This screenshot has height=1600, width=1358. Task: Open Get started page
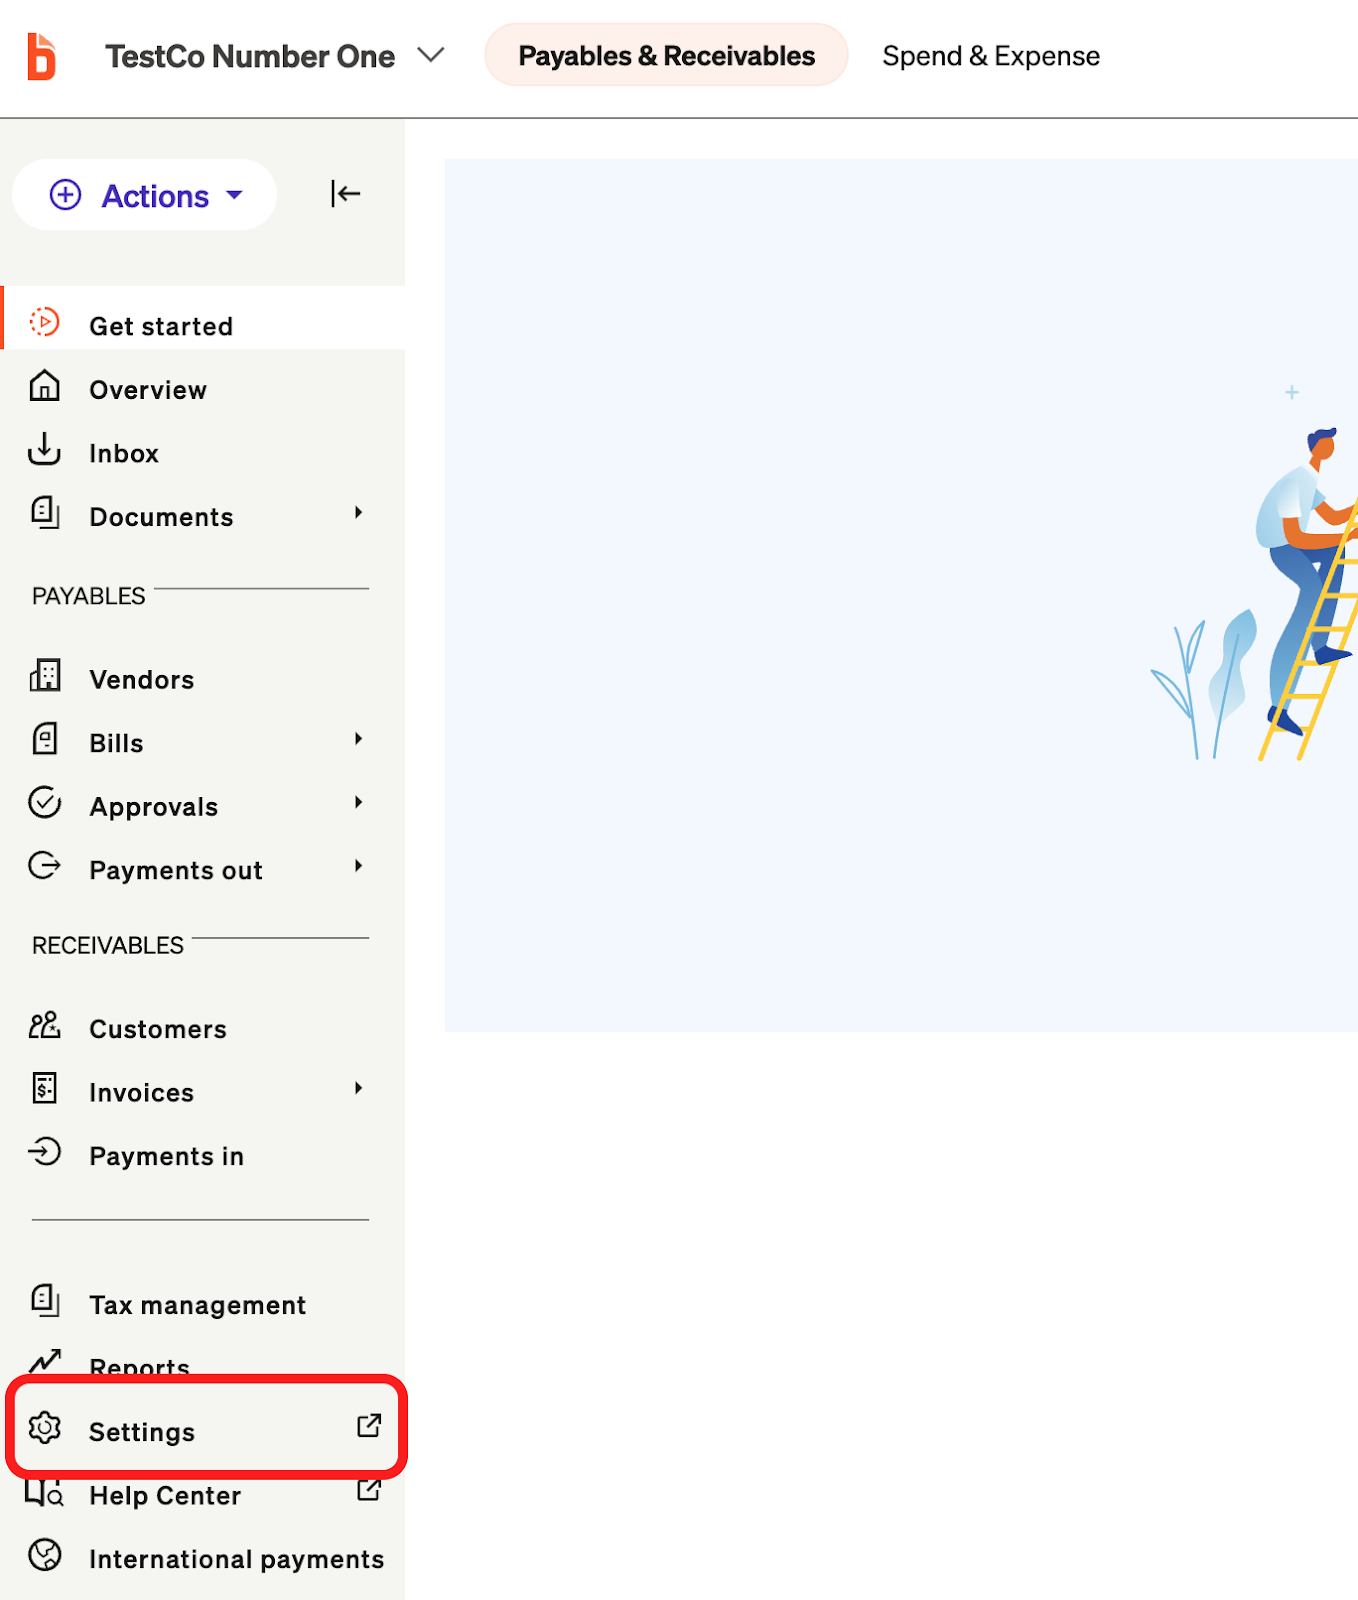[203, 318]
